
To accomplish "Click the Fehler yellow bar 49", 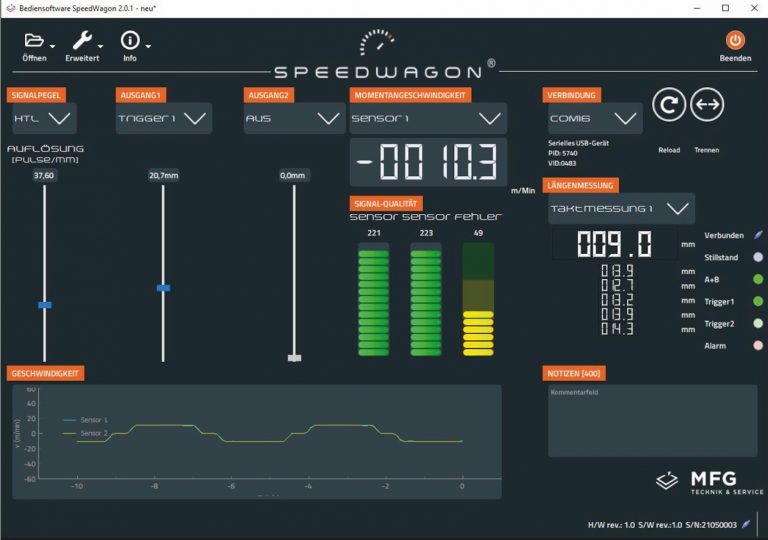I will coord(478,299).
